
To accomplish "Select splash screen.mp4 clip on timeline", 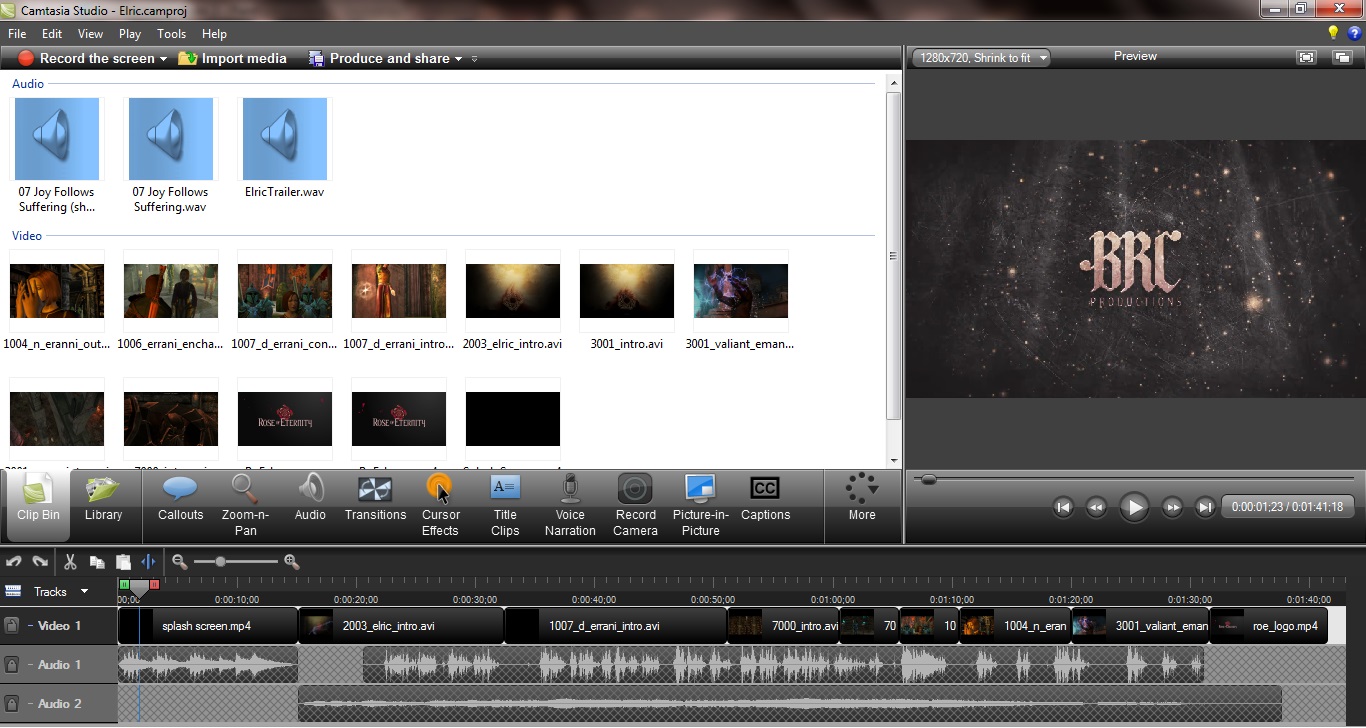I will 208,626.
